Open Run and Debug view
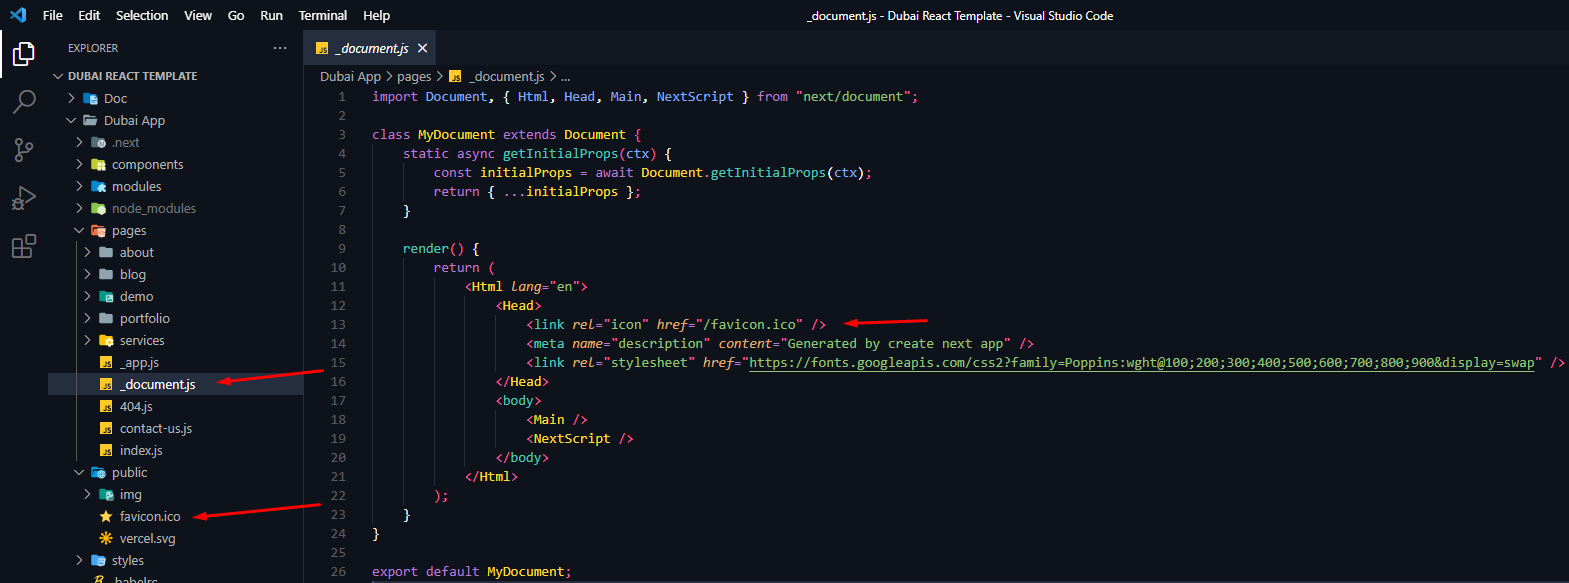 point(23,198)
